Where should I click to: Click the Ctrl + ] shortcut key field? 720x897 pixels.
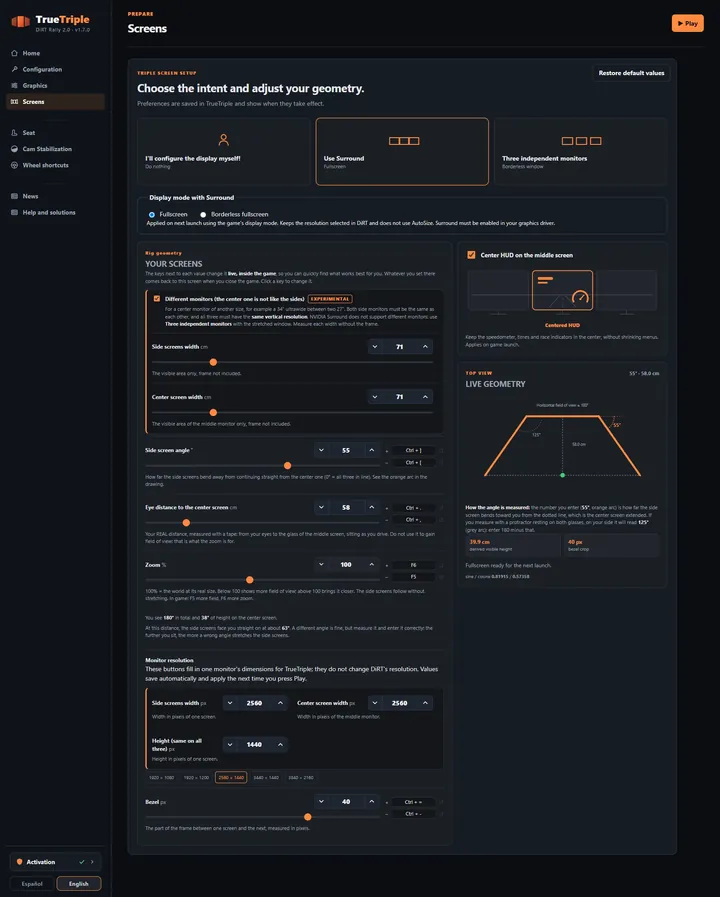click(x=413, y=450)
